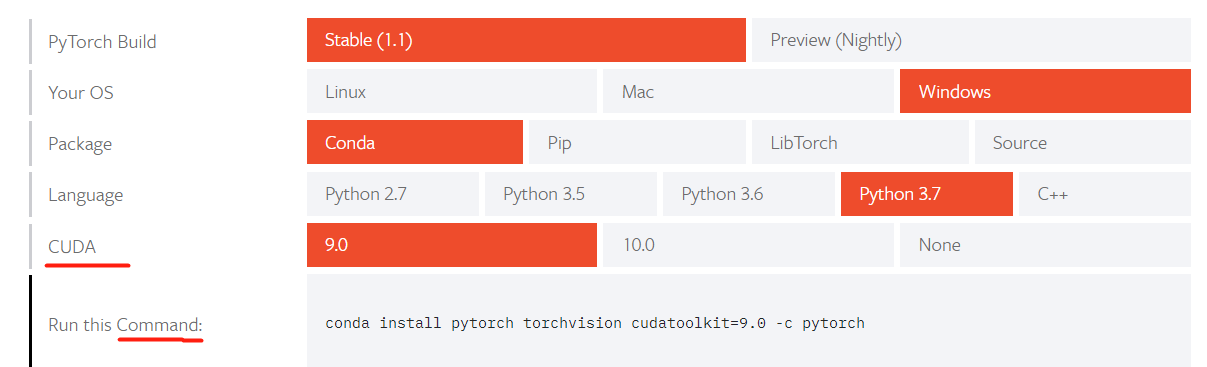Image resolution: width=1207 pixels, height=367 pixels.
Task: Click the Run this Command label
Action: coord(125,325)
